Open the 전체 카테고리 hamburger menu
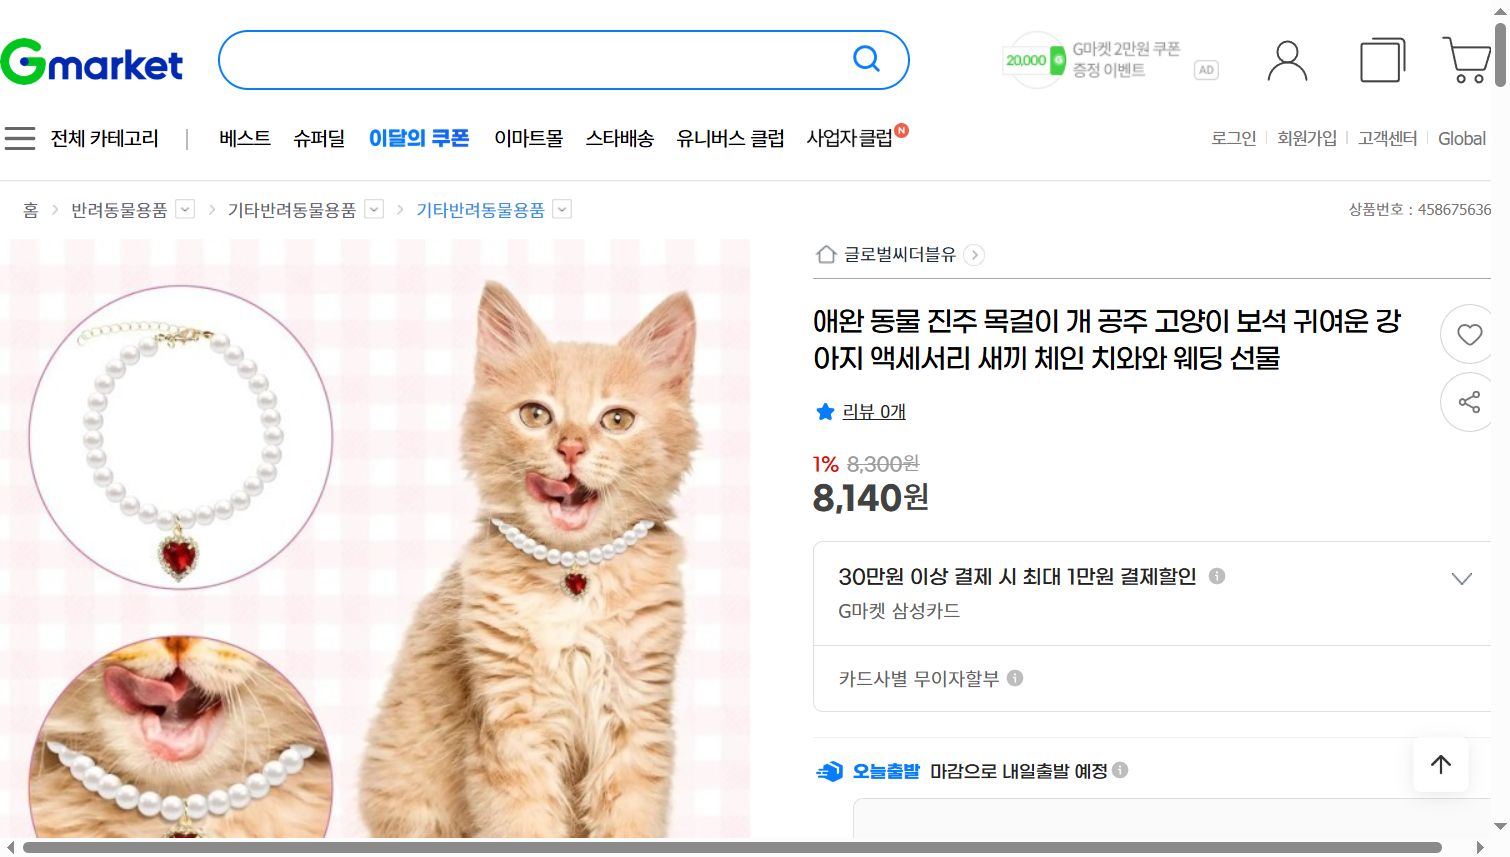1510x857 pixels. [21, 138]
